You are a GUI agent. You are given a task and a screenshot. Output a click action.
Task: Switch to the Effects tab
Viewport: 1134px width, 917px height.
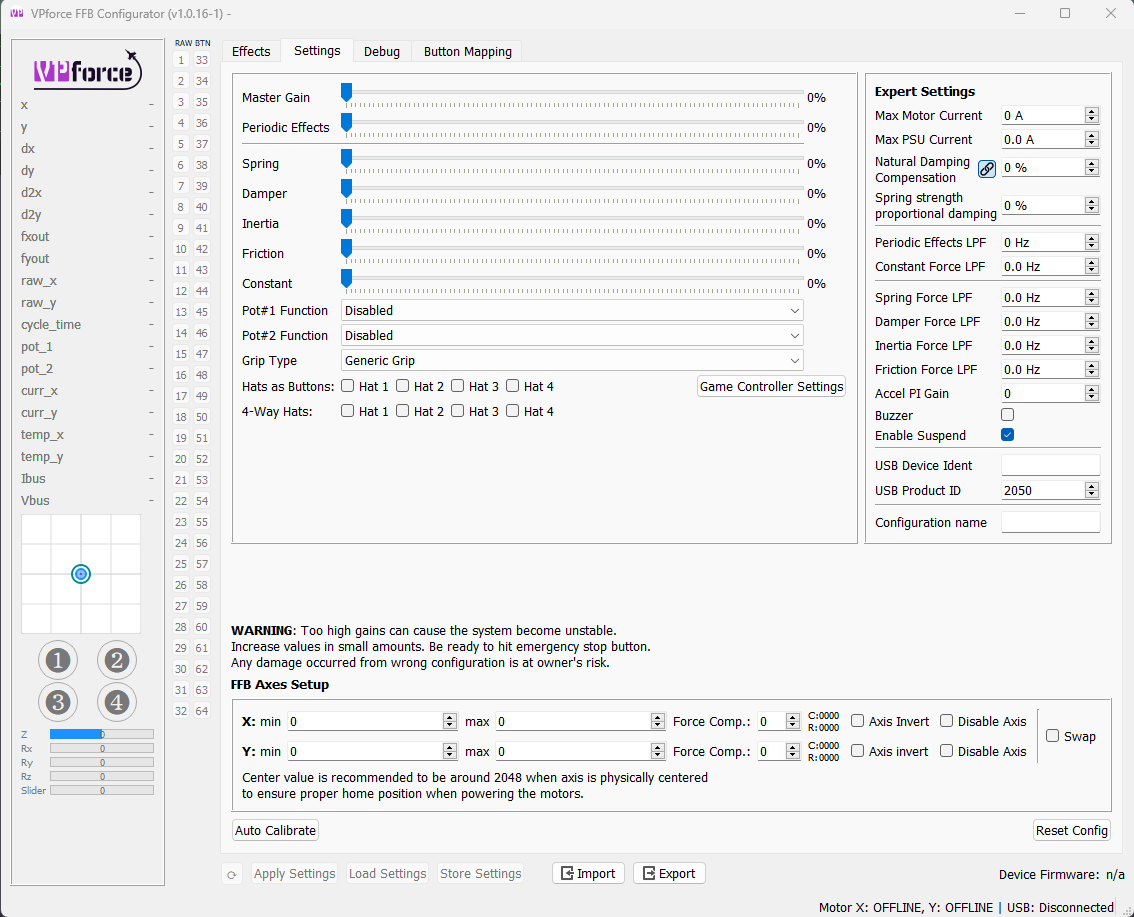click(x=251, y=51)
